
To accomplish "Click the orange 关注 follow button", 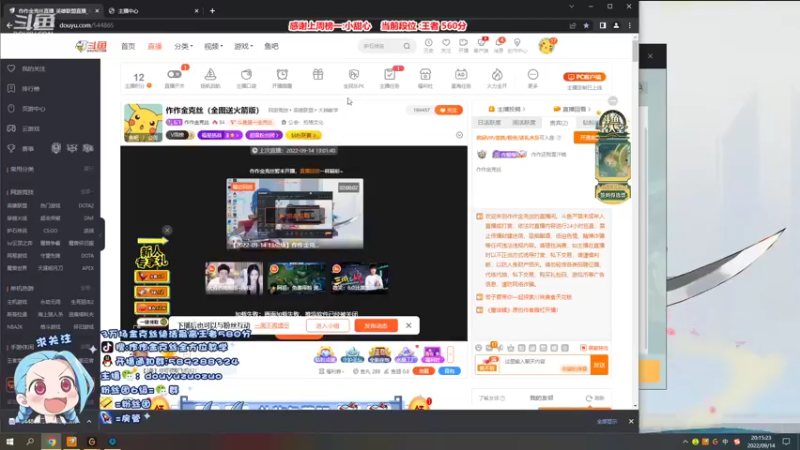I will (448, 110).
